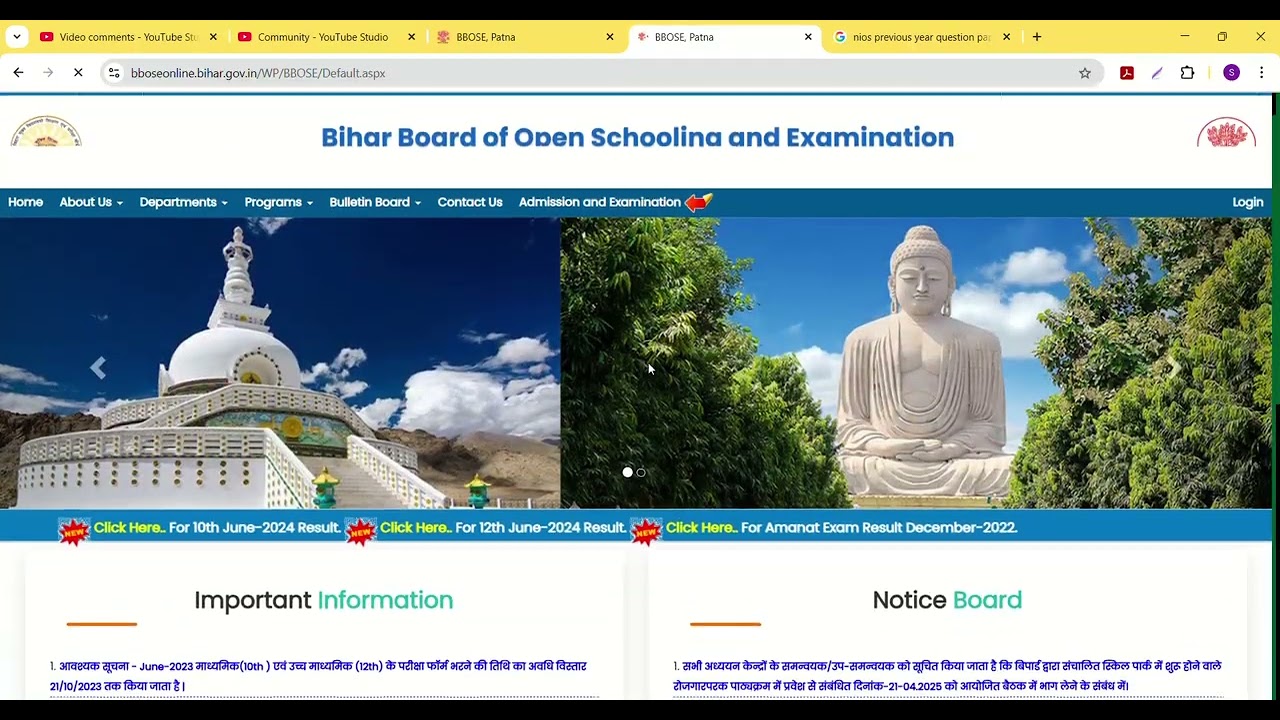
Task: Open a new browser tab
Action: [1037, 37]
